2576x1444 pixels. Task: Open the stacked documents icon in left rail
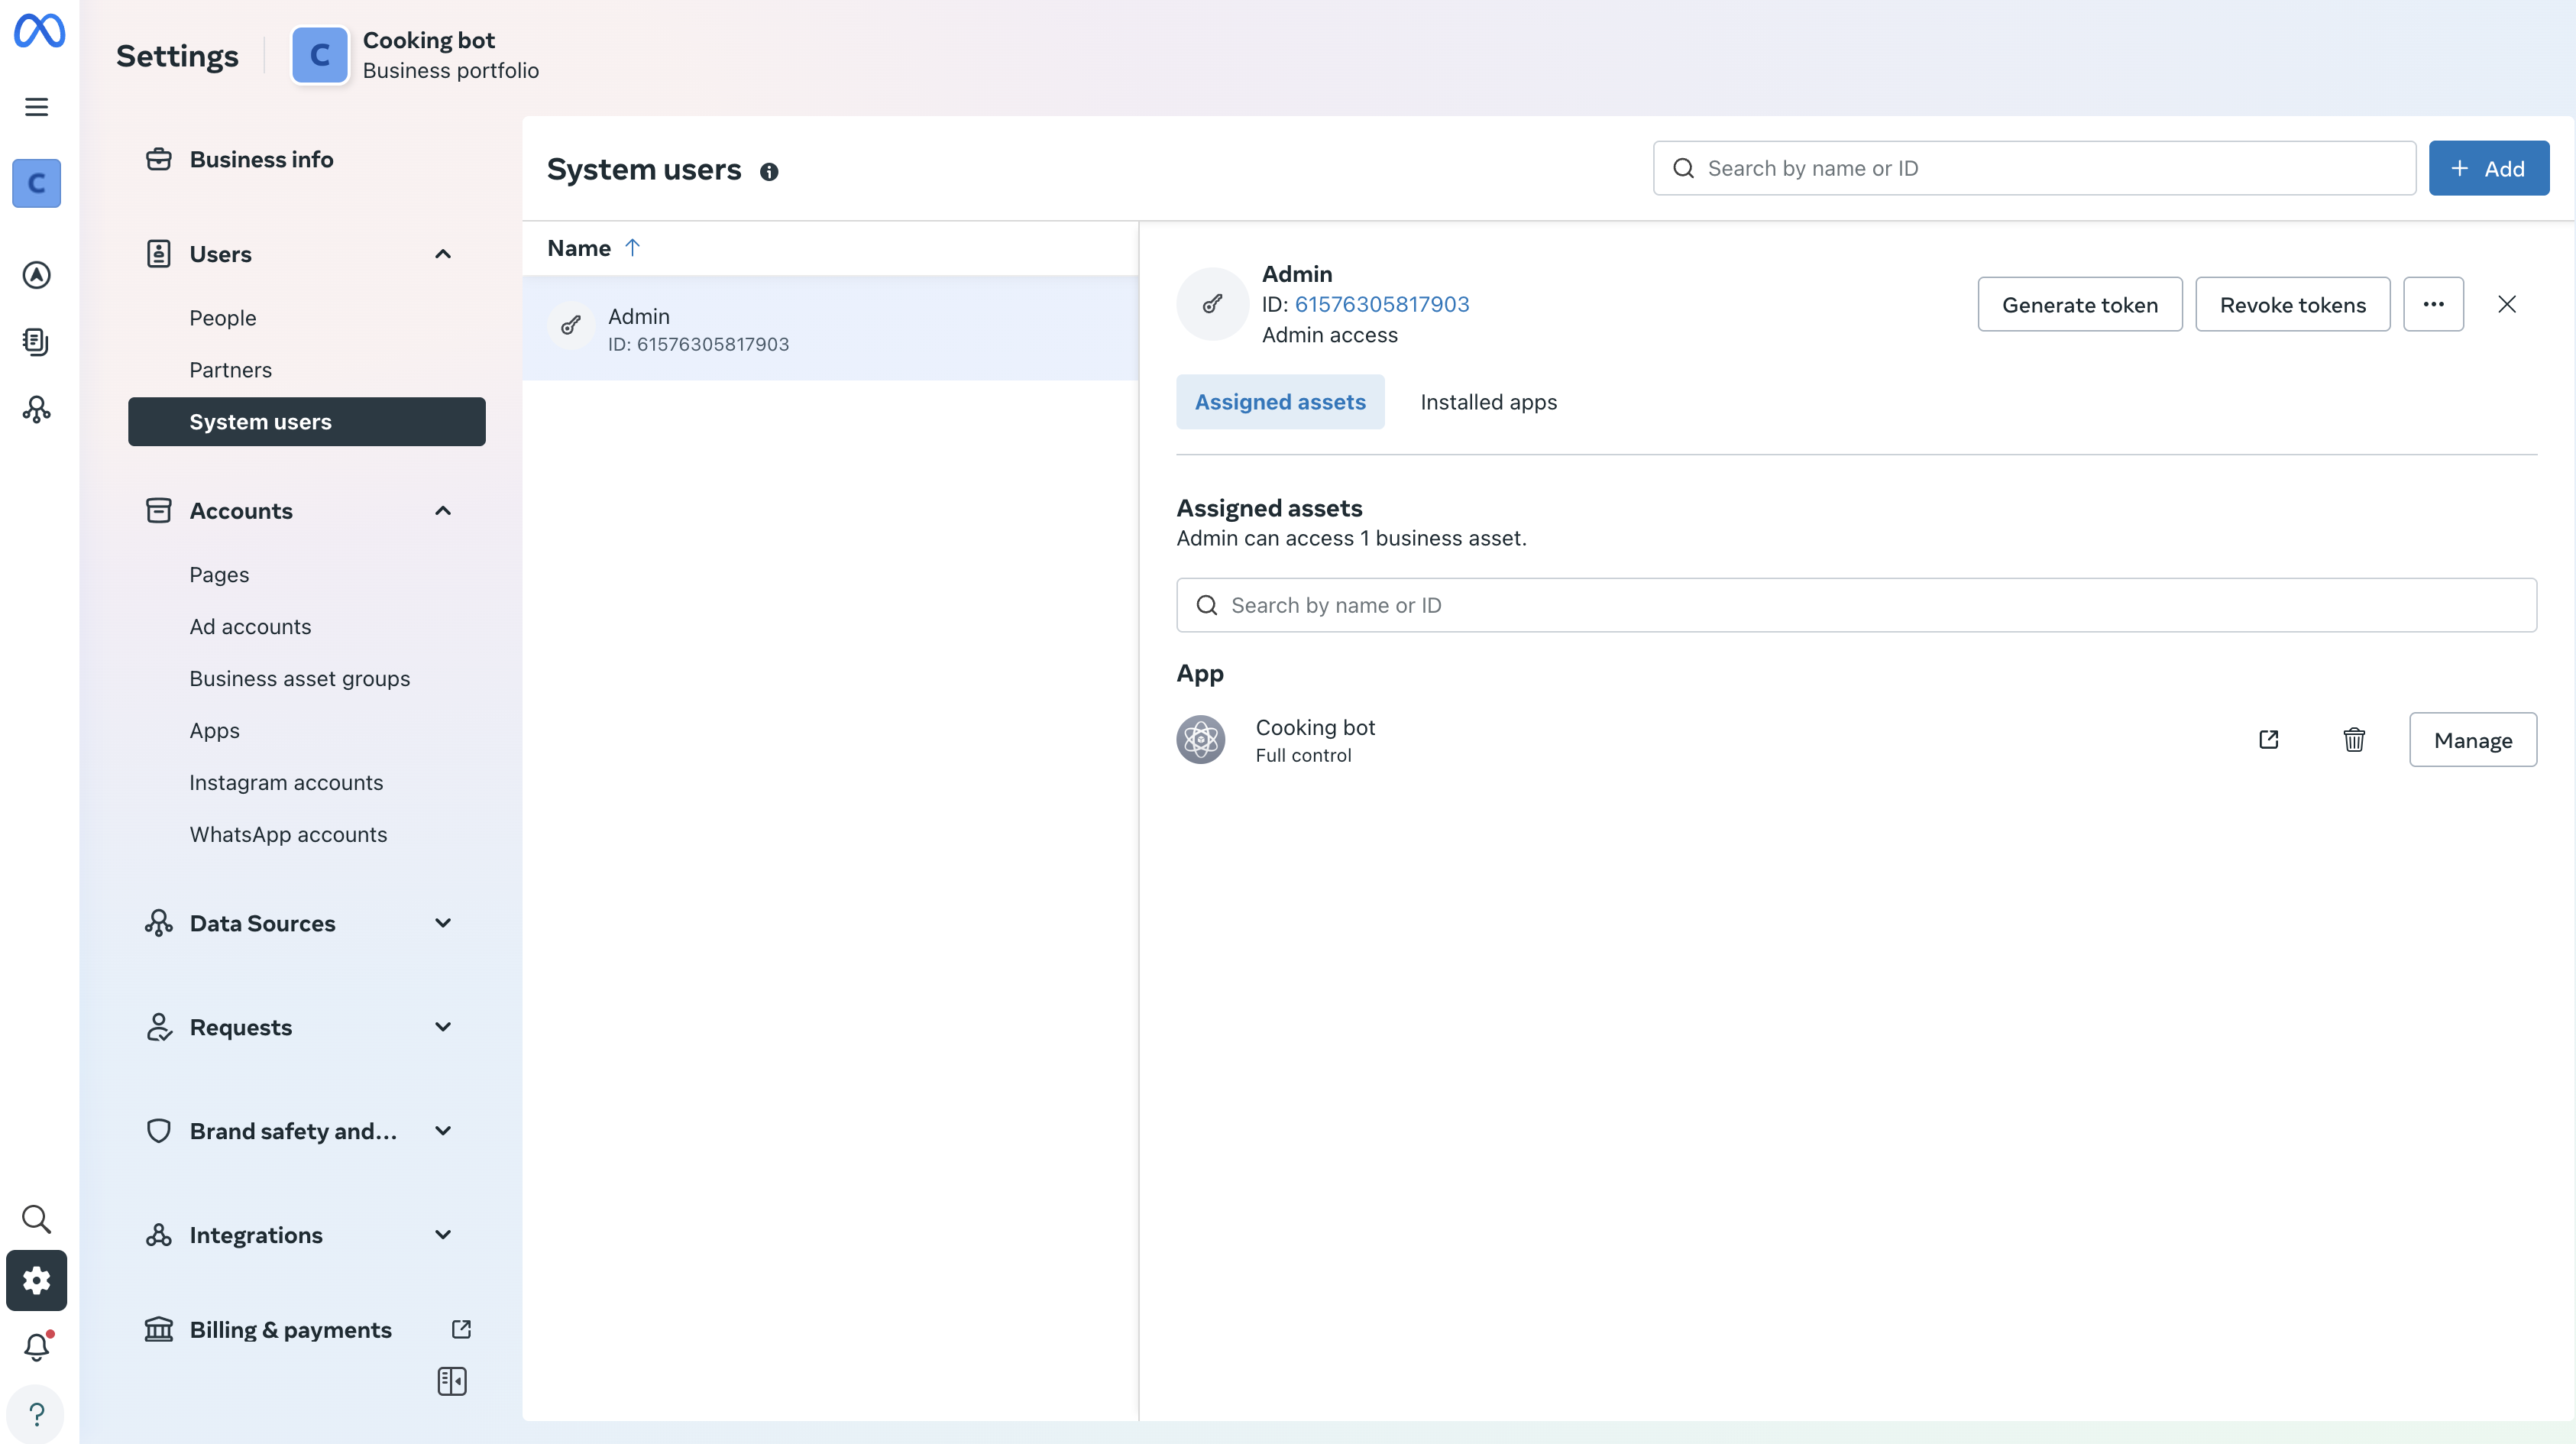[37, 342]
